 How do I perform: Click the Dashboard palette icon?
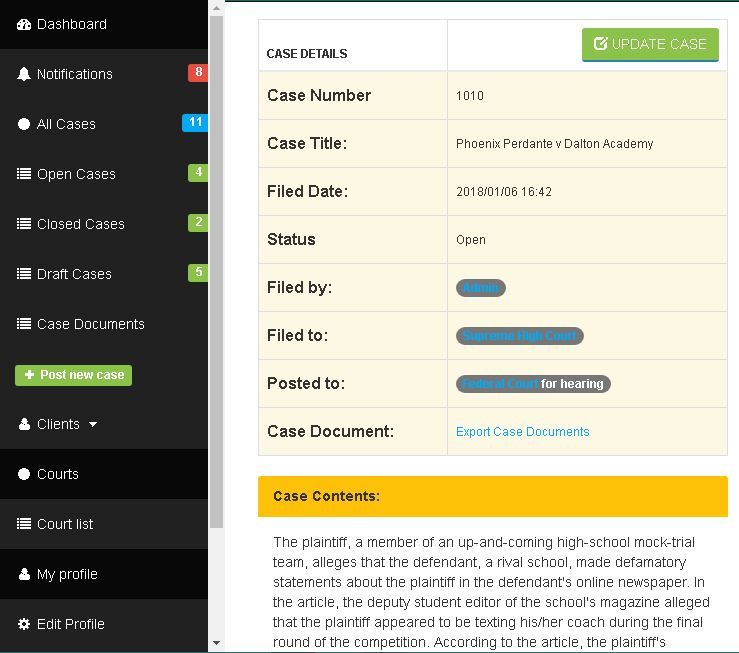[24, 24]
